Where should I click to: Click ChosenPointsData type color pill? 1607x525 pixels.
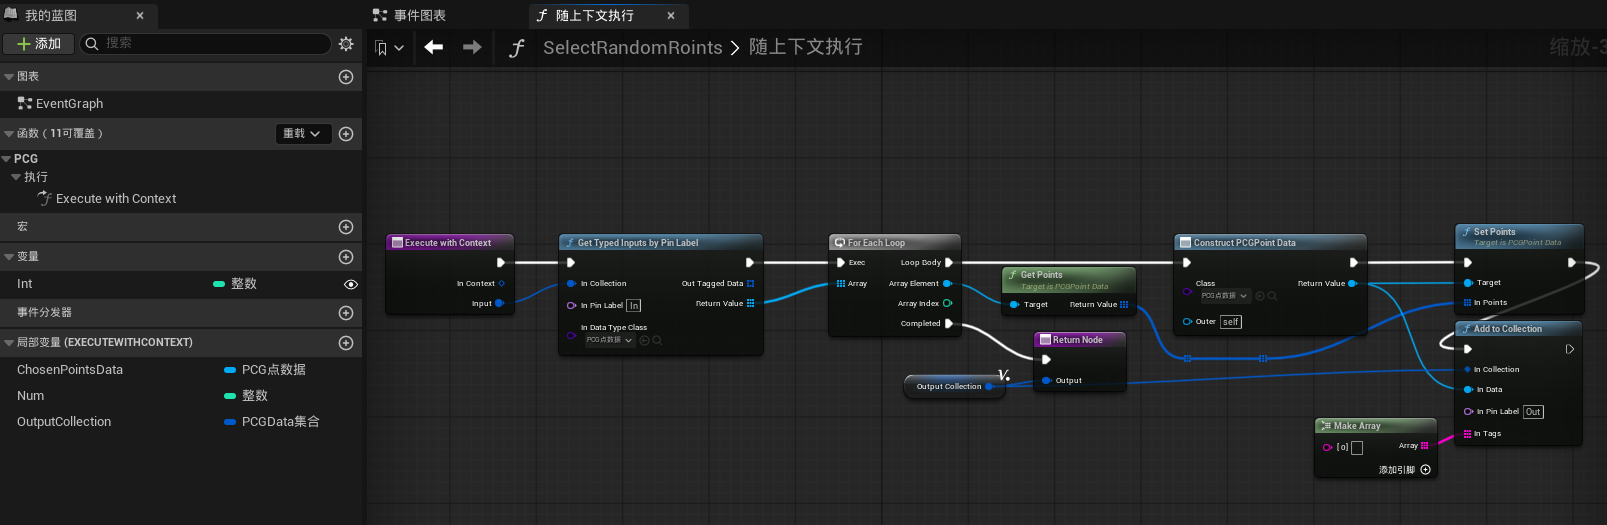(230, 370)
